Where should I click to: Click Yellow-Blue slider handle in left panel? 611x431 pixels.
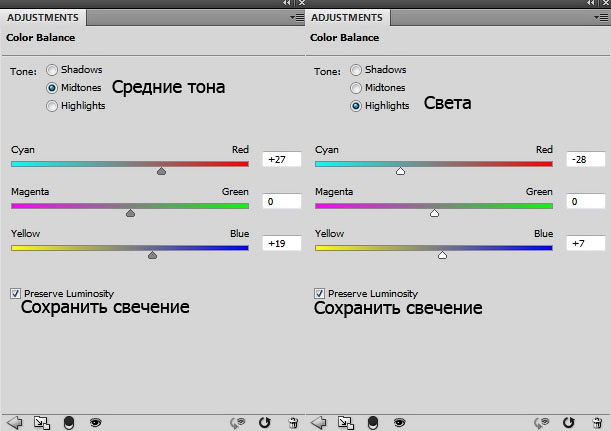pyautogui.click(x=152, y=255)
